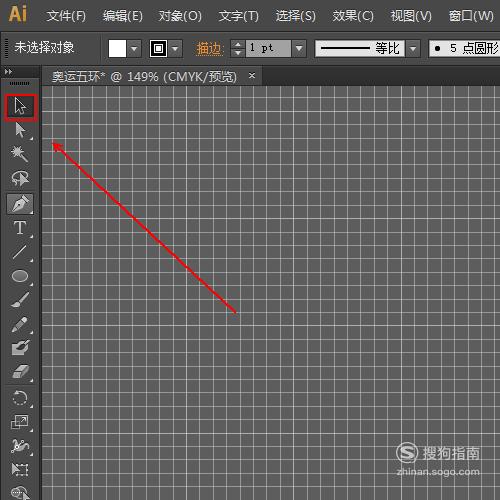
Task: Select the Scale tool
Action: point(20,422)
